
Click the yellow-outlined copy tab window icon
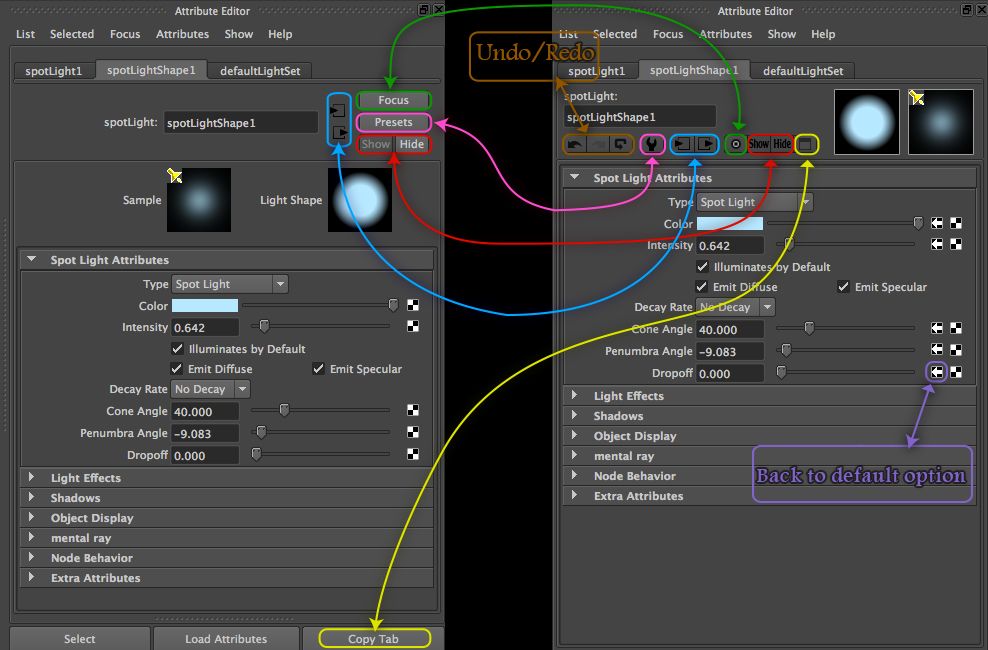806,144
